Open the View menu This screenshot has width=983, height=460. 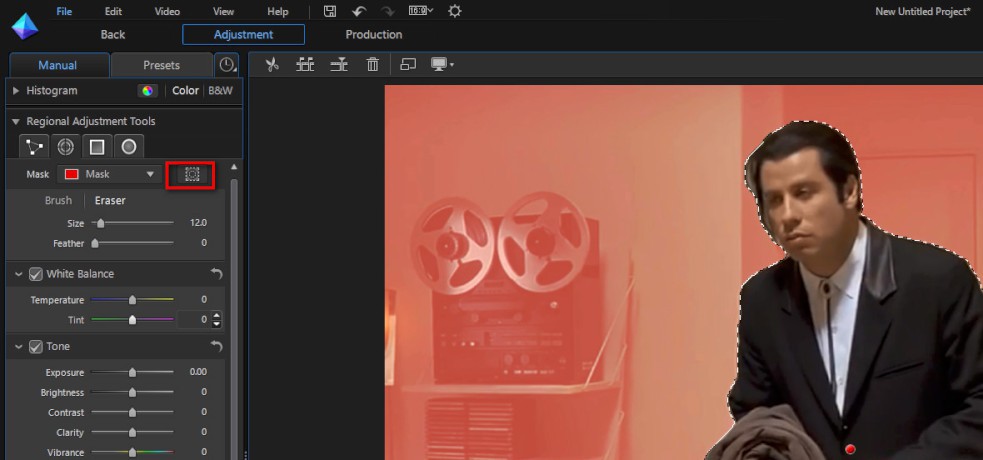point(224,11)
